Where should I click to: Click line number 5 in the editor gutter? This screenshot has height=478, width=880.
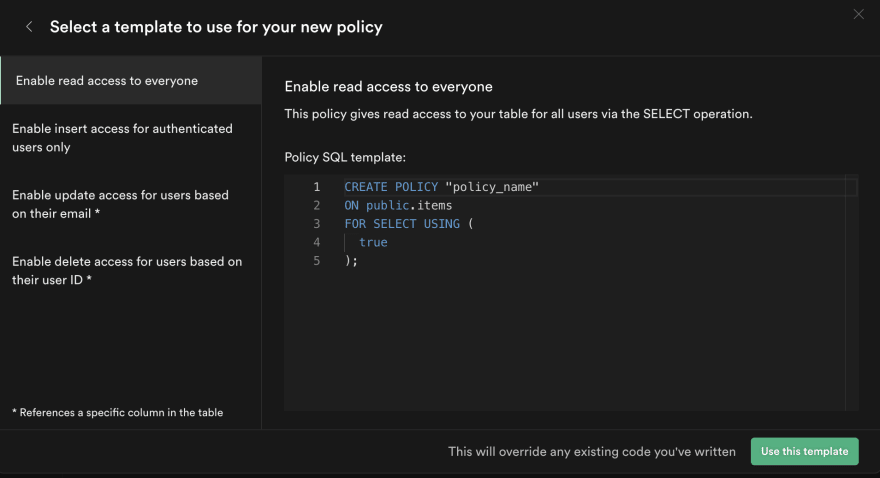pyautogui.click(x=317, y=261)
